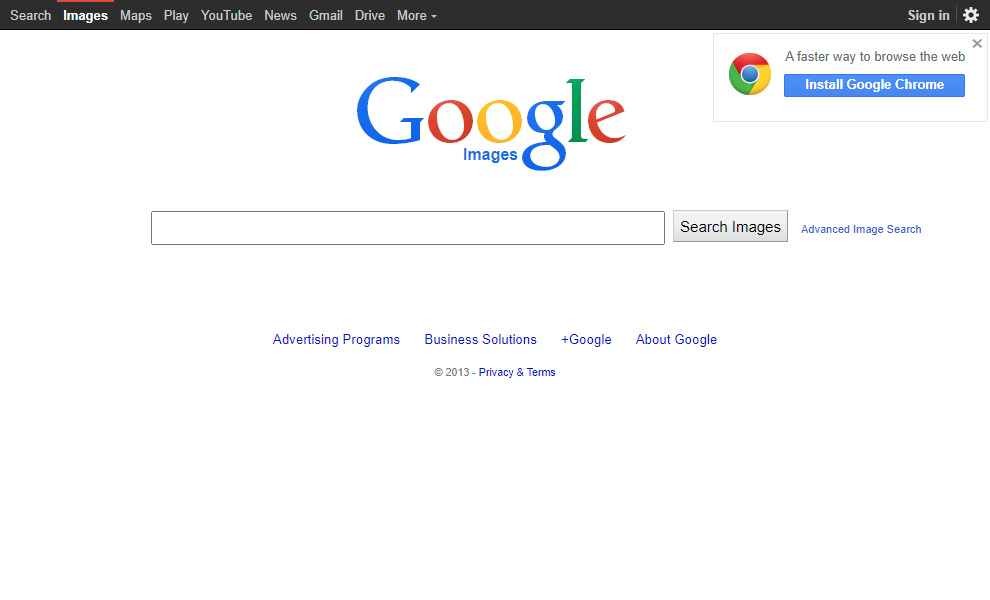Dismiss the Chrome promo with the X

click(977, 44)
